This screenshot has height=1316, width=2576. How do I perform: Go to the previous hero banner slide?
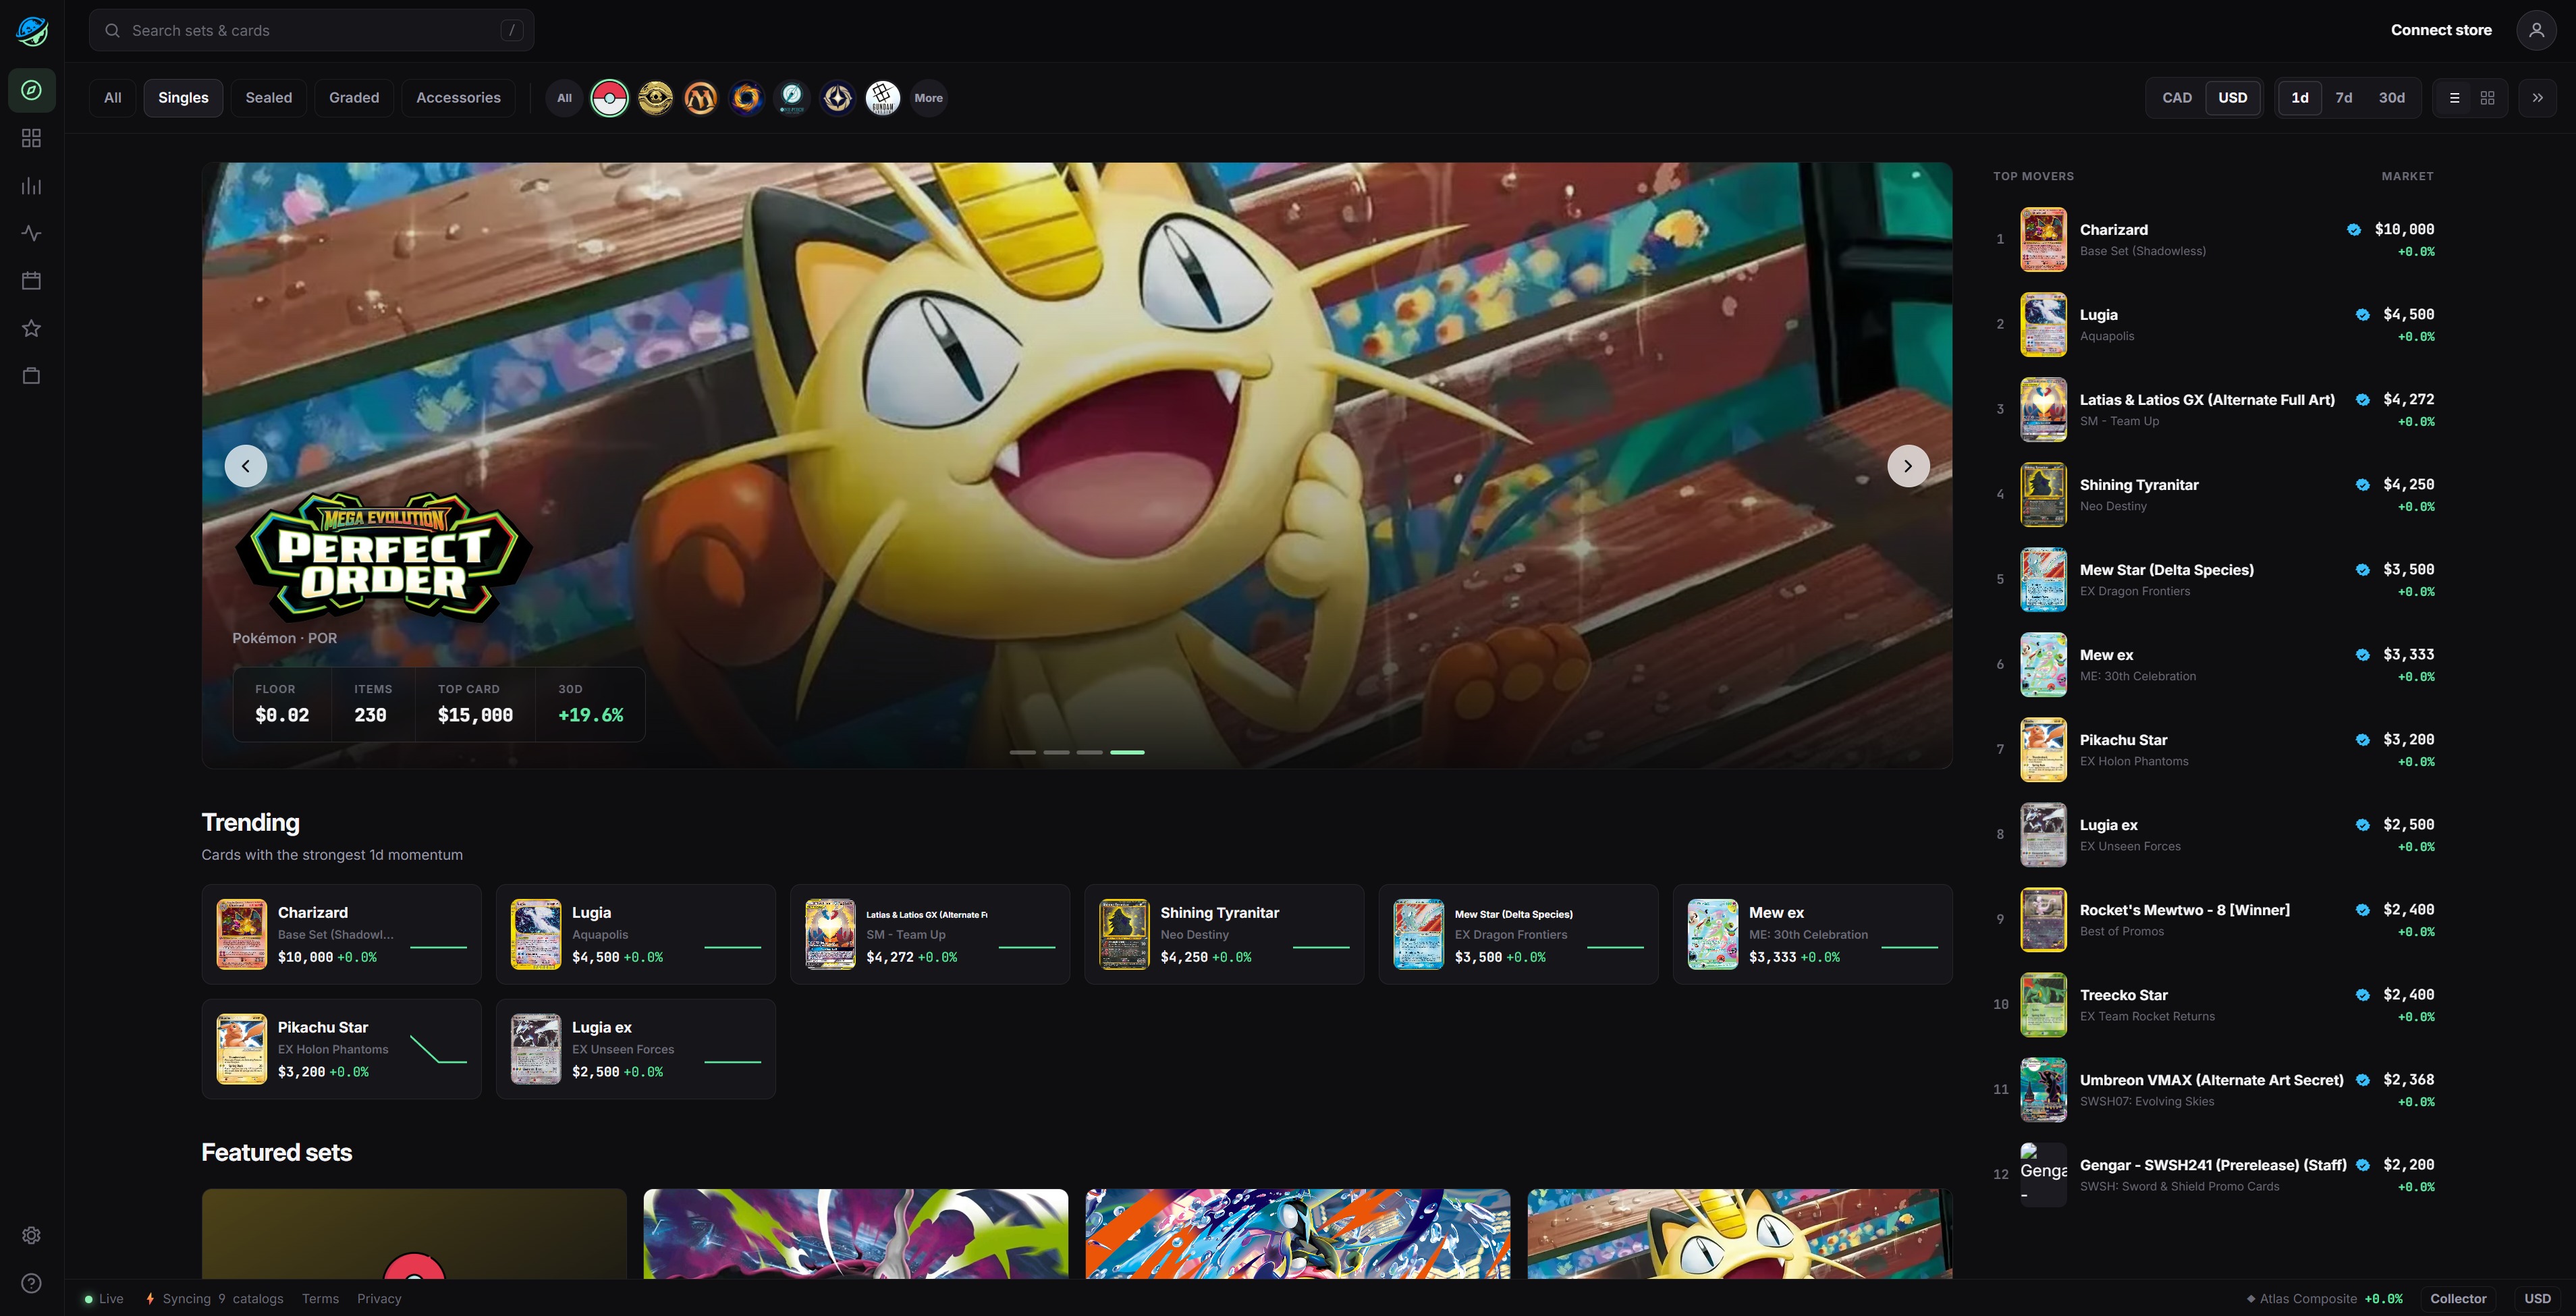[246, 466]
